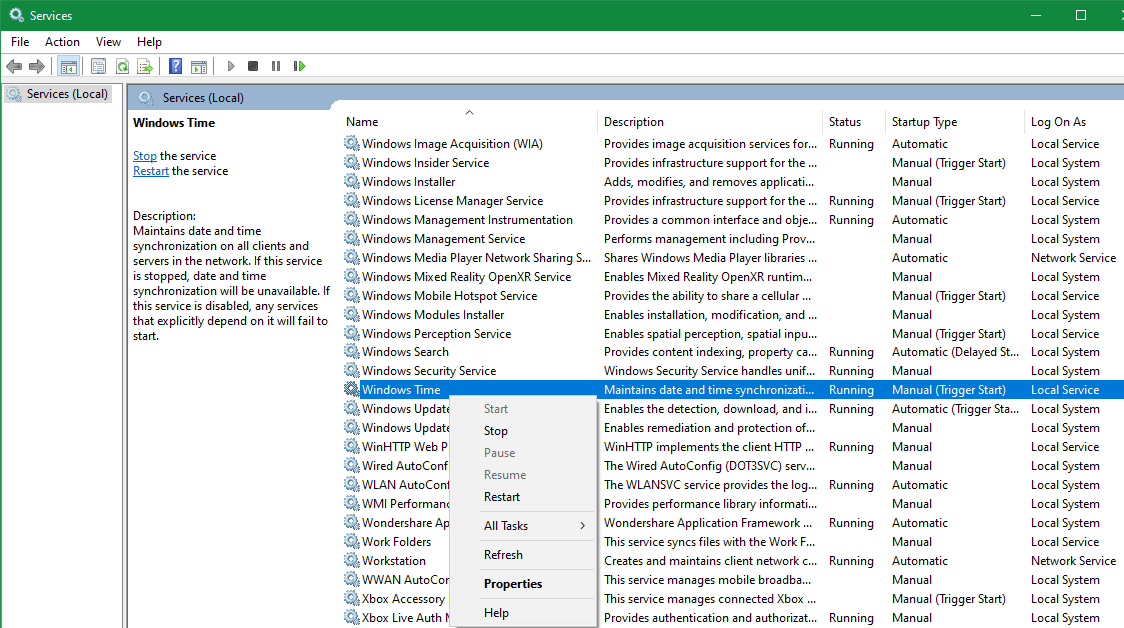This screenshot has height=628, width=1124.
Task: Click the Stop Service toolbar icon
Action: coord(253,66)
